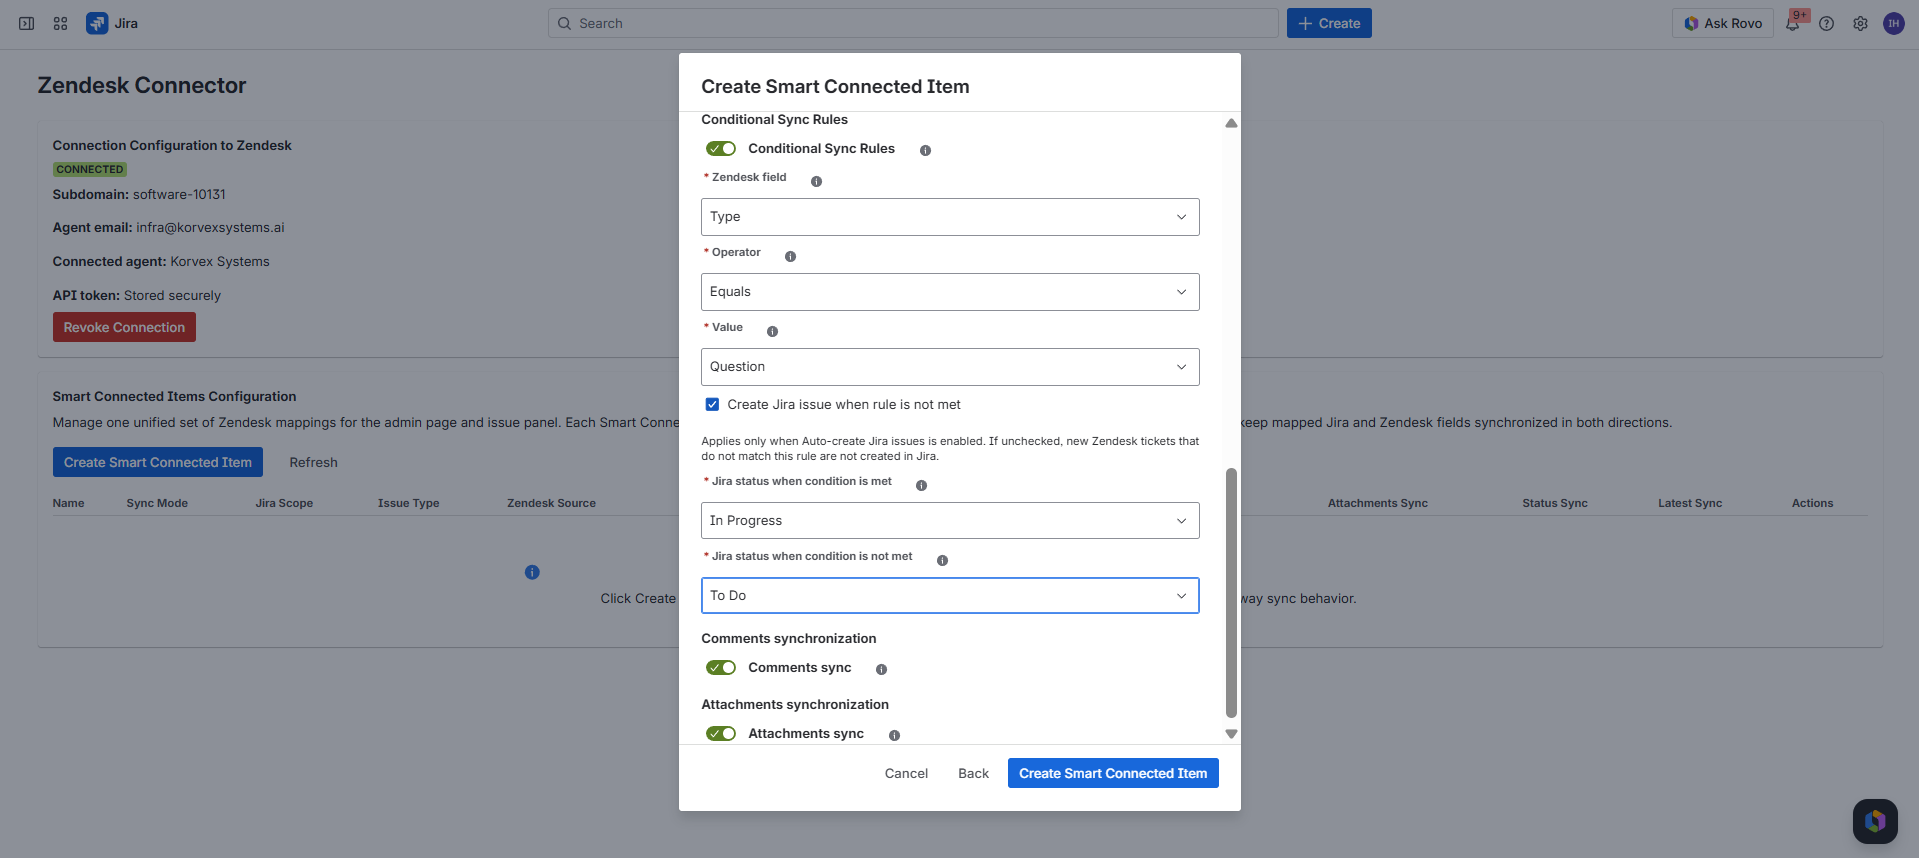Show info icon next to Operator
The image size is (1919, 858).
point(790,256)
